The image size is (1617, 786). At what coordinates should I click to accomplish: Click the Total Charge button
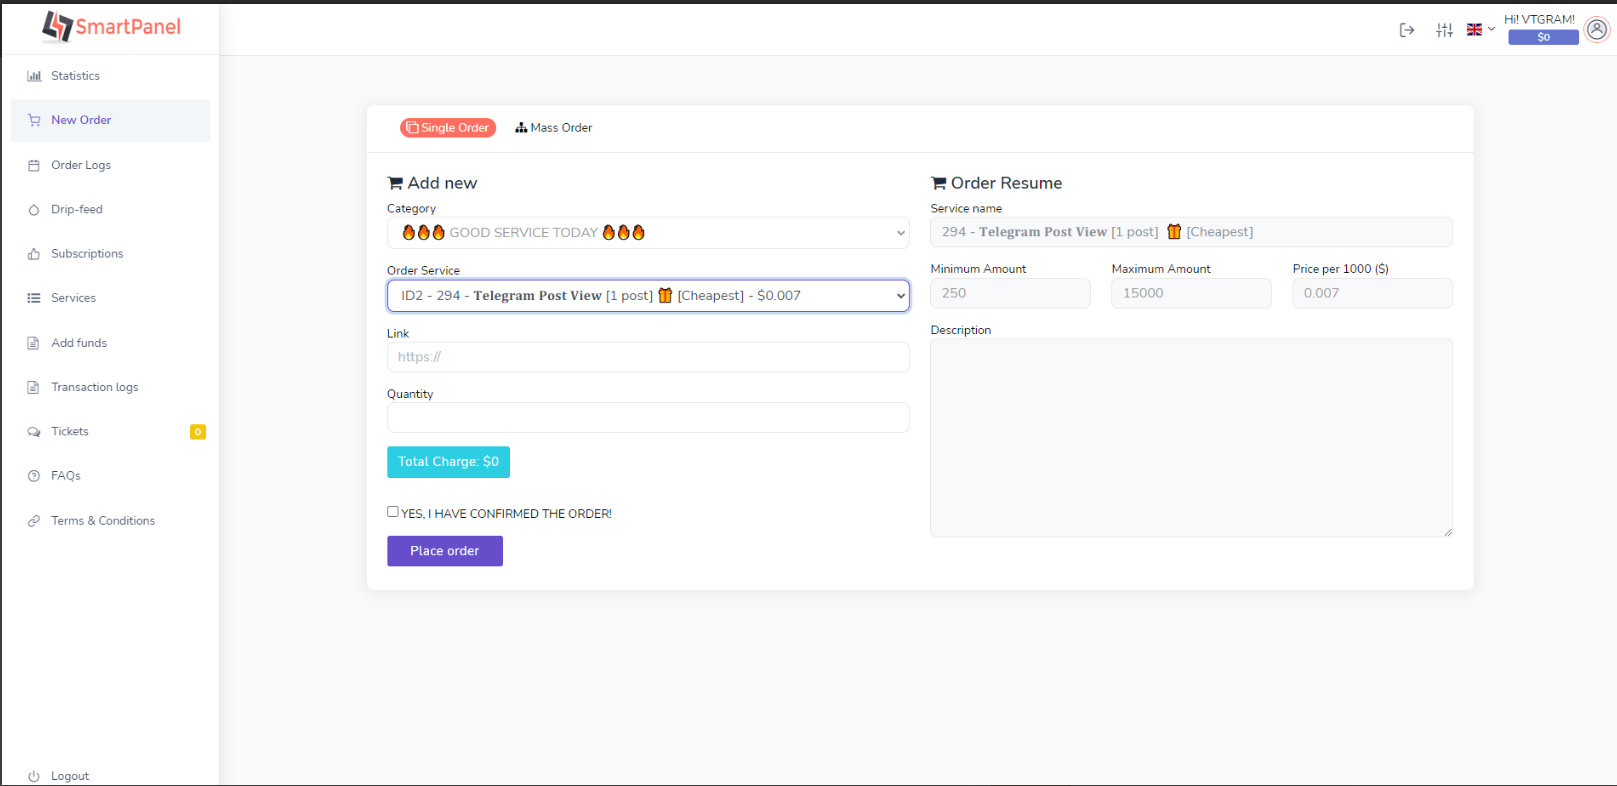[448, 462]
